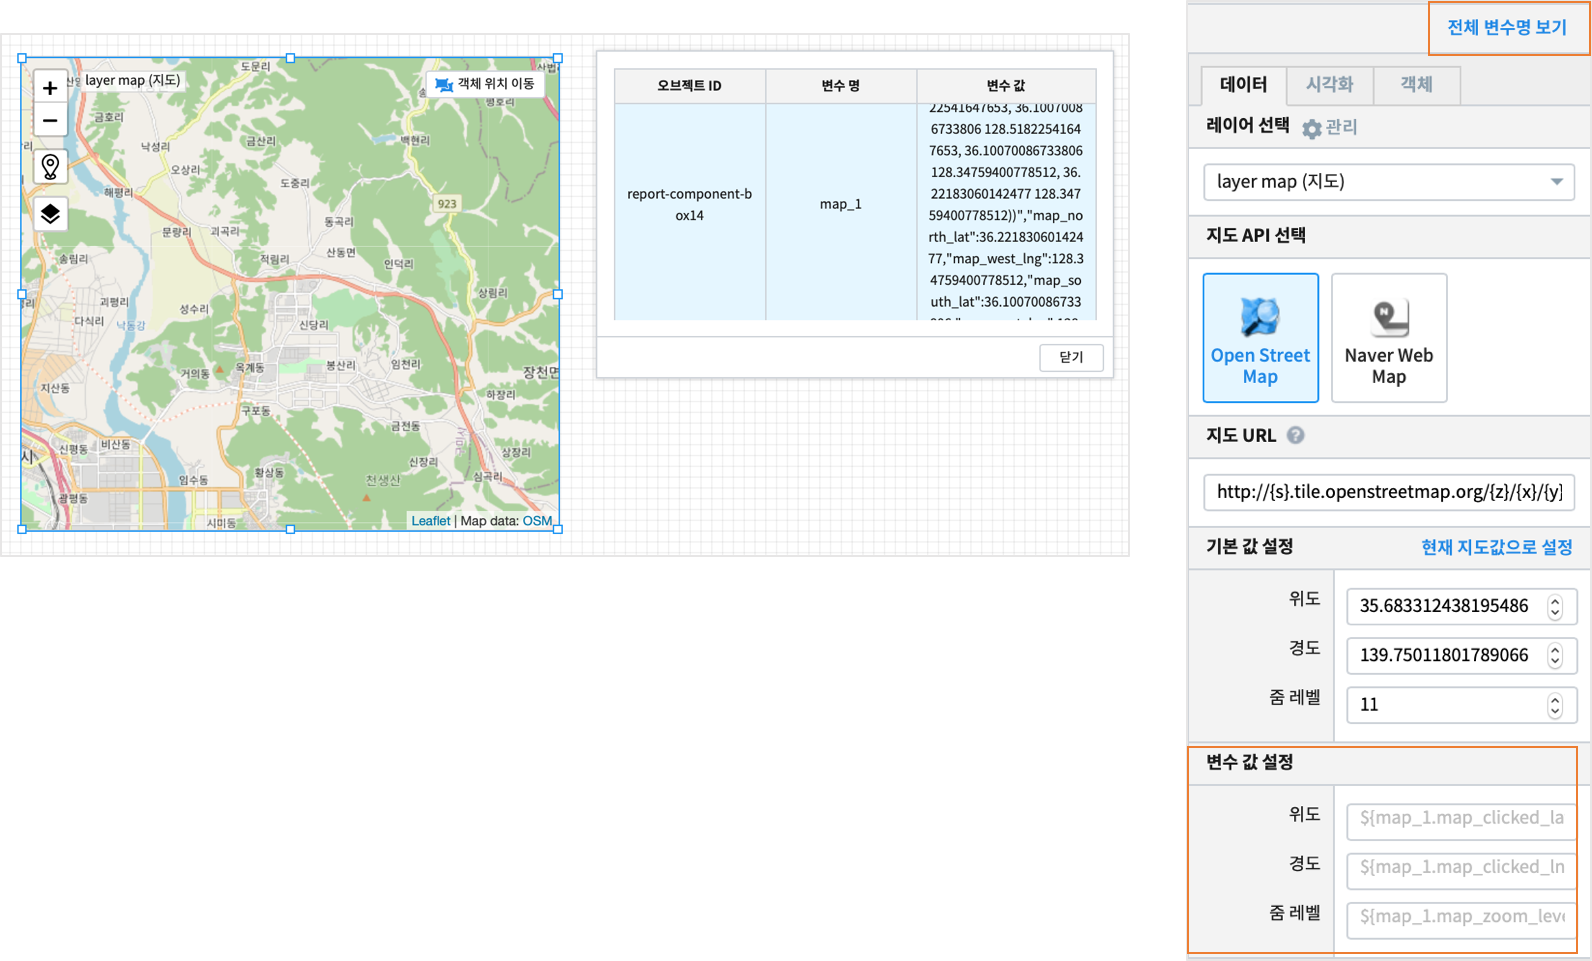
Task: Click 전체 변수명 보기 button
Action: pyautogui.click(x=1507, y=28)
